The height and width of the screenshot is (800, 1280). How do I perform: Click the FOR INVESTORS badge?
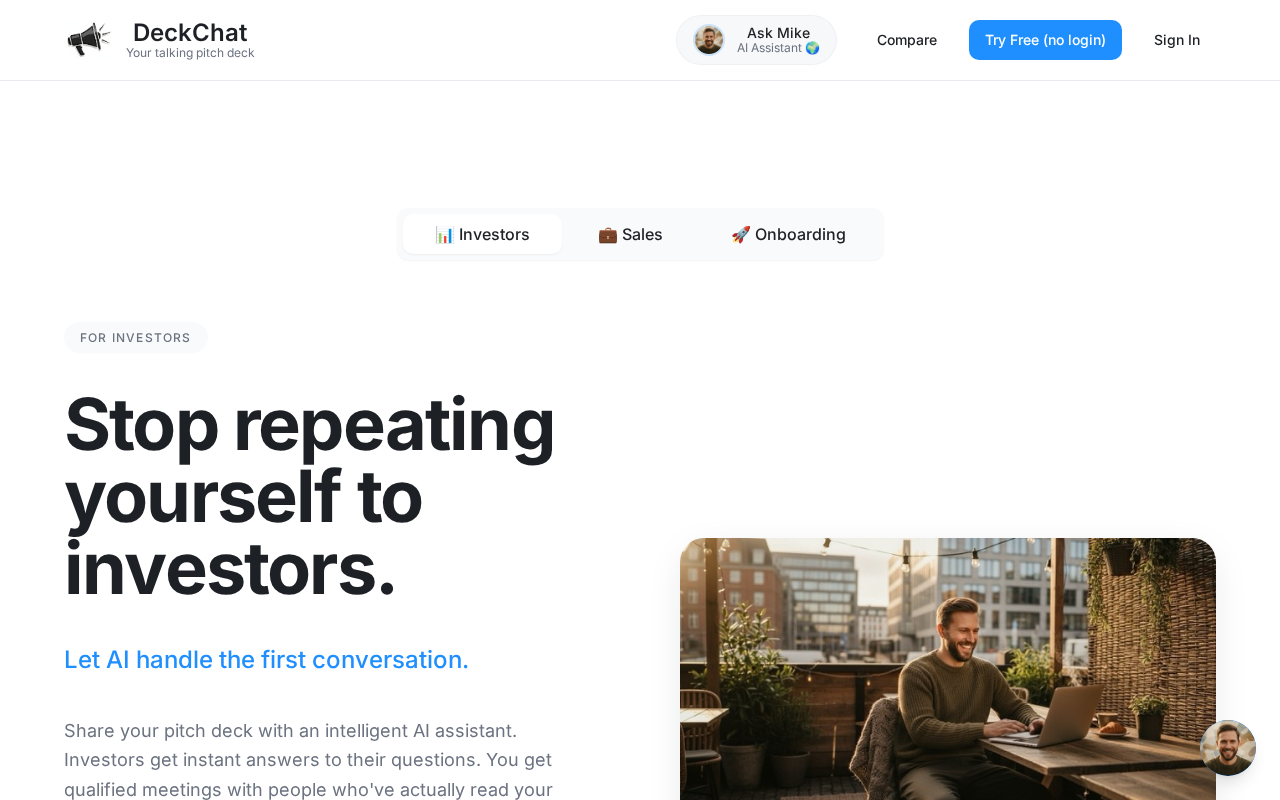point(136,338)
